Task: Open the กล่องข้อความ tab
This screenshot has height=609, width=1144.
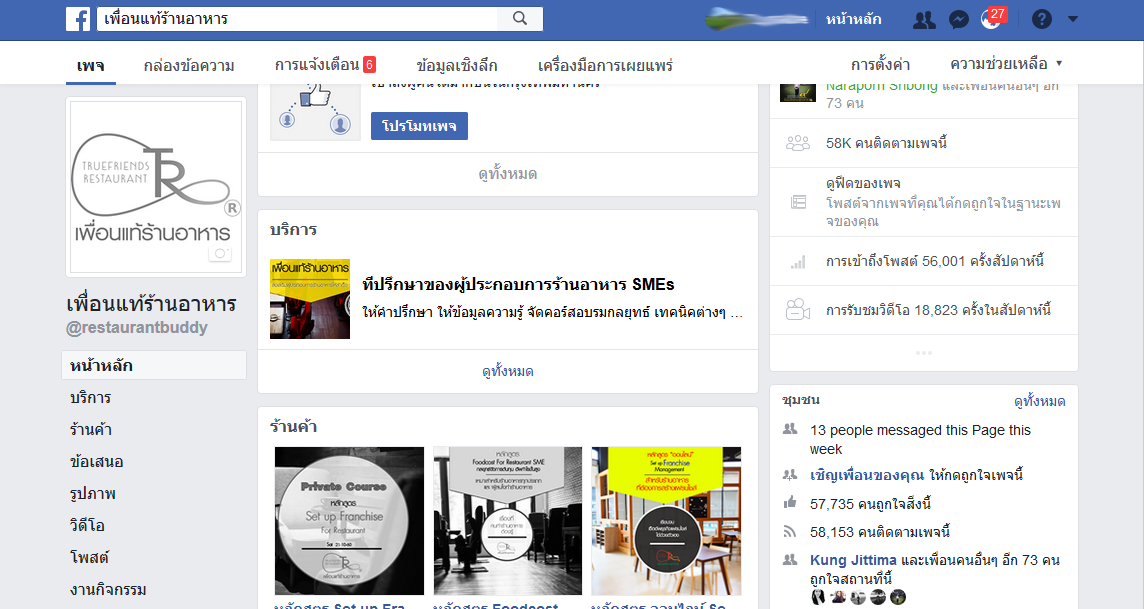Action: (x=189, y=66)
